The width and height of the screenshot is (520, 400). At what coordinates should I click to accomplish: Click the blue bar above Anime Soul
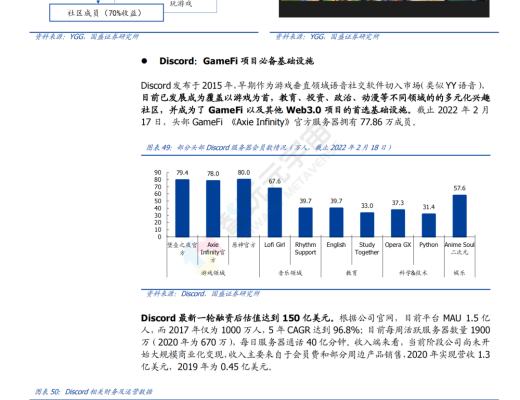tap(459, 216)
